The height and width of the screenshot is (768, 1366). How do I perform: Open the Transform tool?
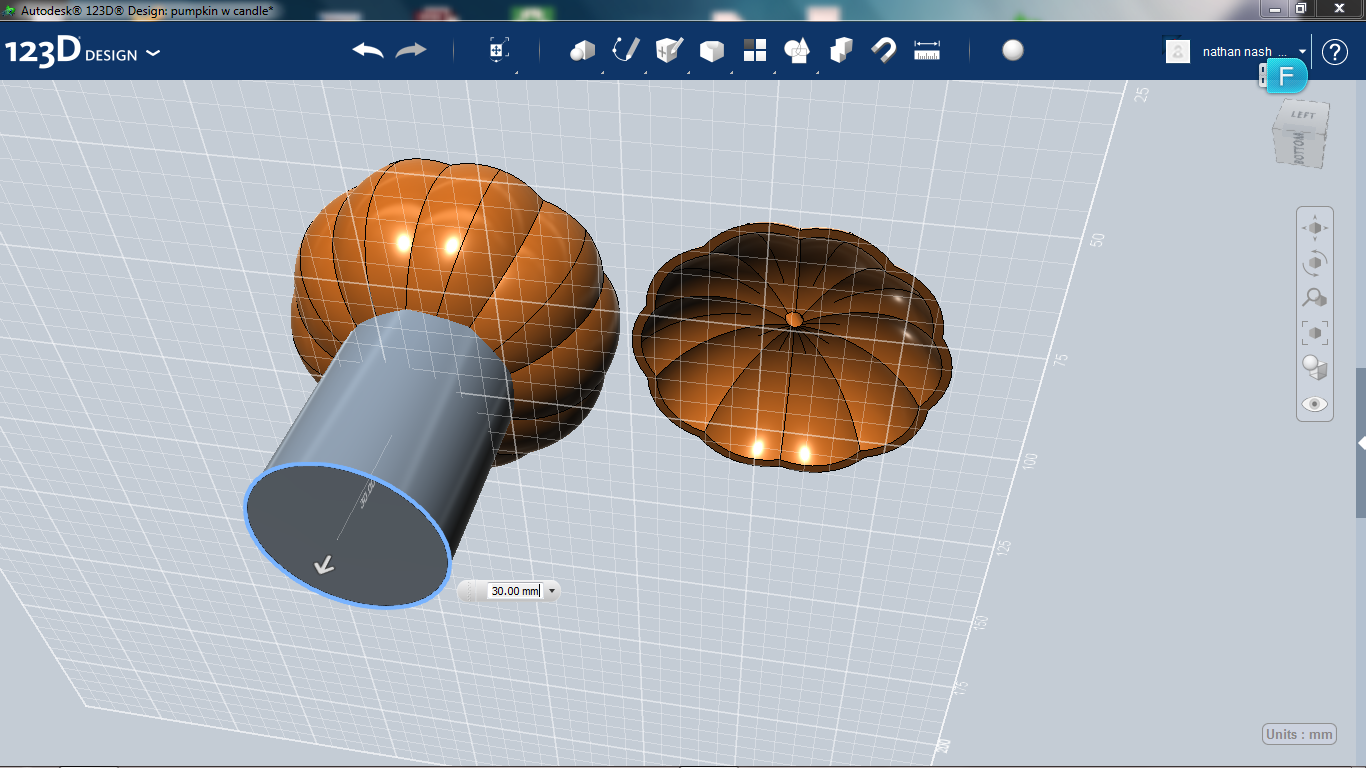coord(499,50)
